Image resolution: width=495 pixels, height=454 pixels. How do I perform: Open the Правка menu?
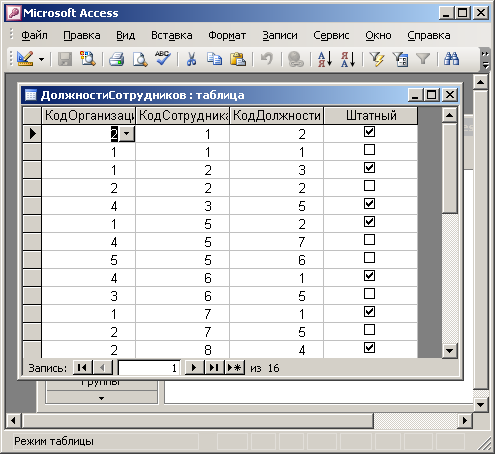coord(82,35)
